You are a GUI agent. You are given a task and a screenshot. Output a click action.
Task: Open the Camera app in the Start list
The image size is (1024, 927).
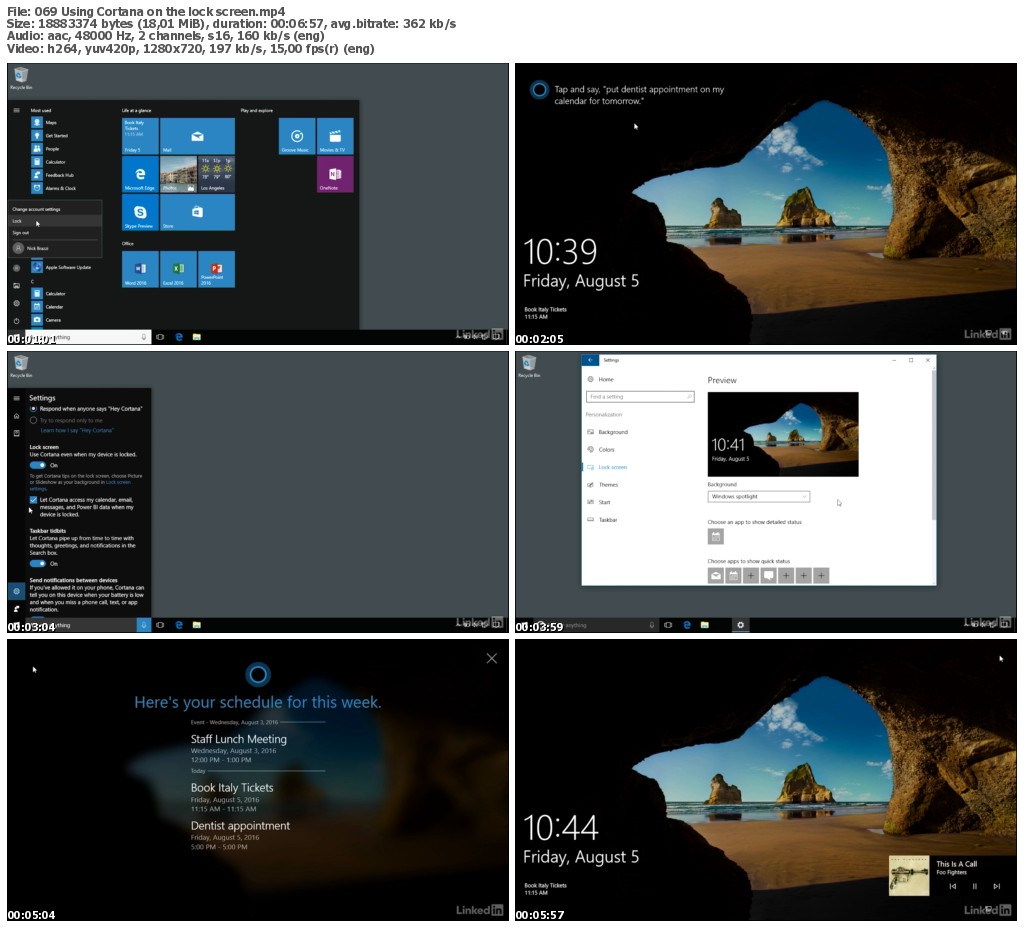tap(46, 319)
